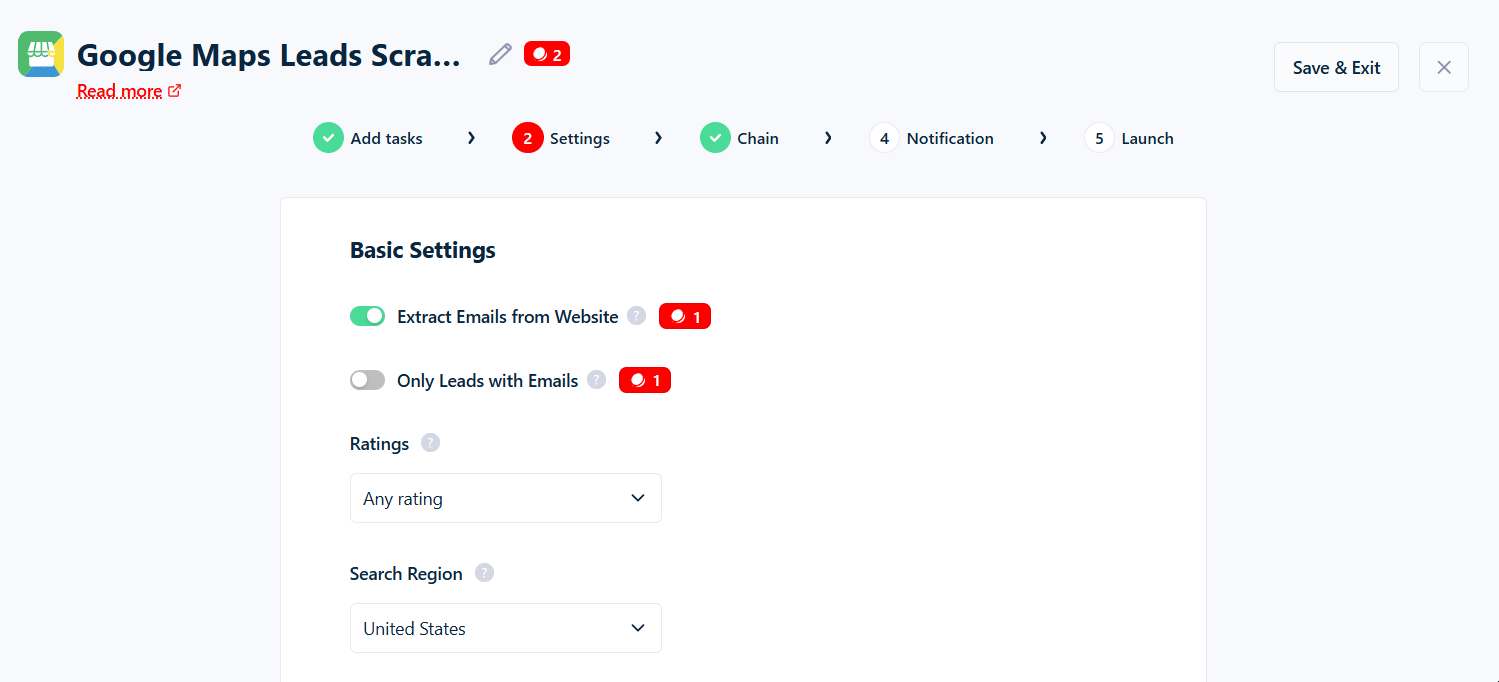This screenshot has width=1499, height=682.
Task: Close the task wizard with the X
Action: point(1444,67)
